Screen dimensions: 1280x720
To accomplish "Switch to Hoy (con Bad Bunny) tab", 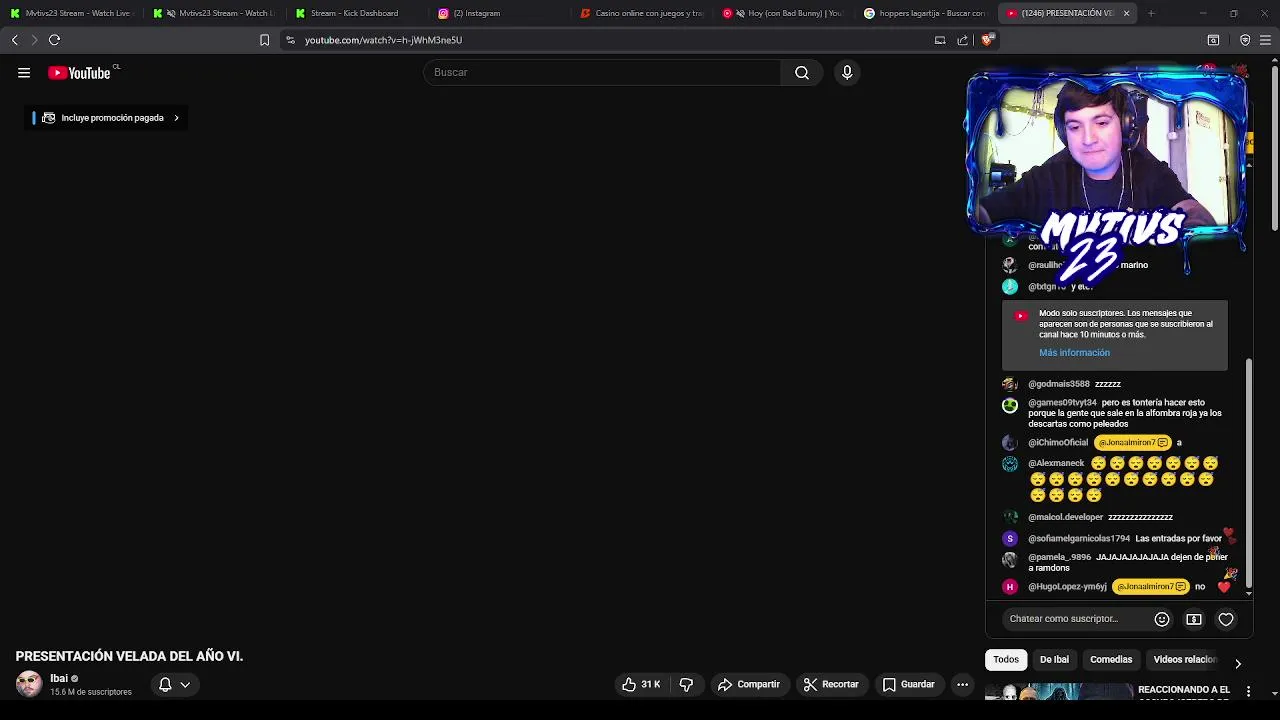I will click(785, 13).
